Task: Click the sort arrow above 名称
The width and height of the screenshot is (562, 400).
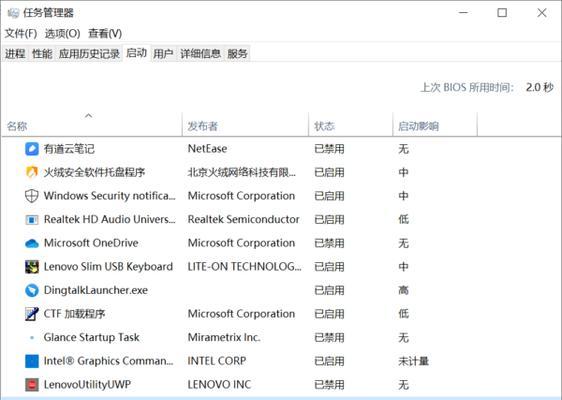Action: point(89,115)
